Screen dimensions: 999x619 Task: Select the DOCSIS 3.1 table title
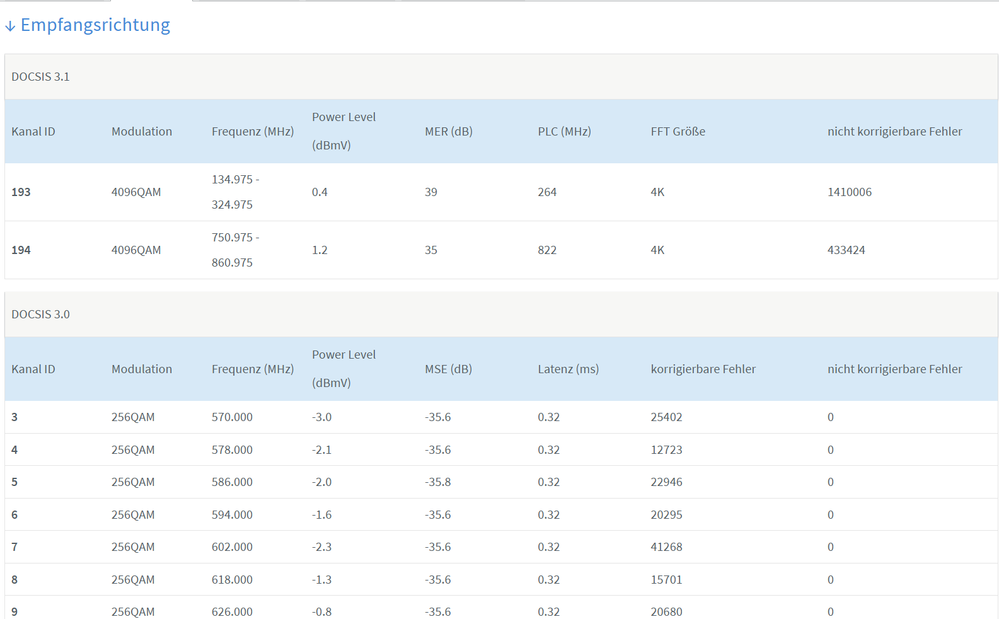click(40, 76)
